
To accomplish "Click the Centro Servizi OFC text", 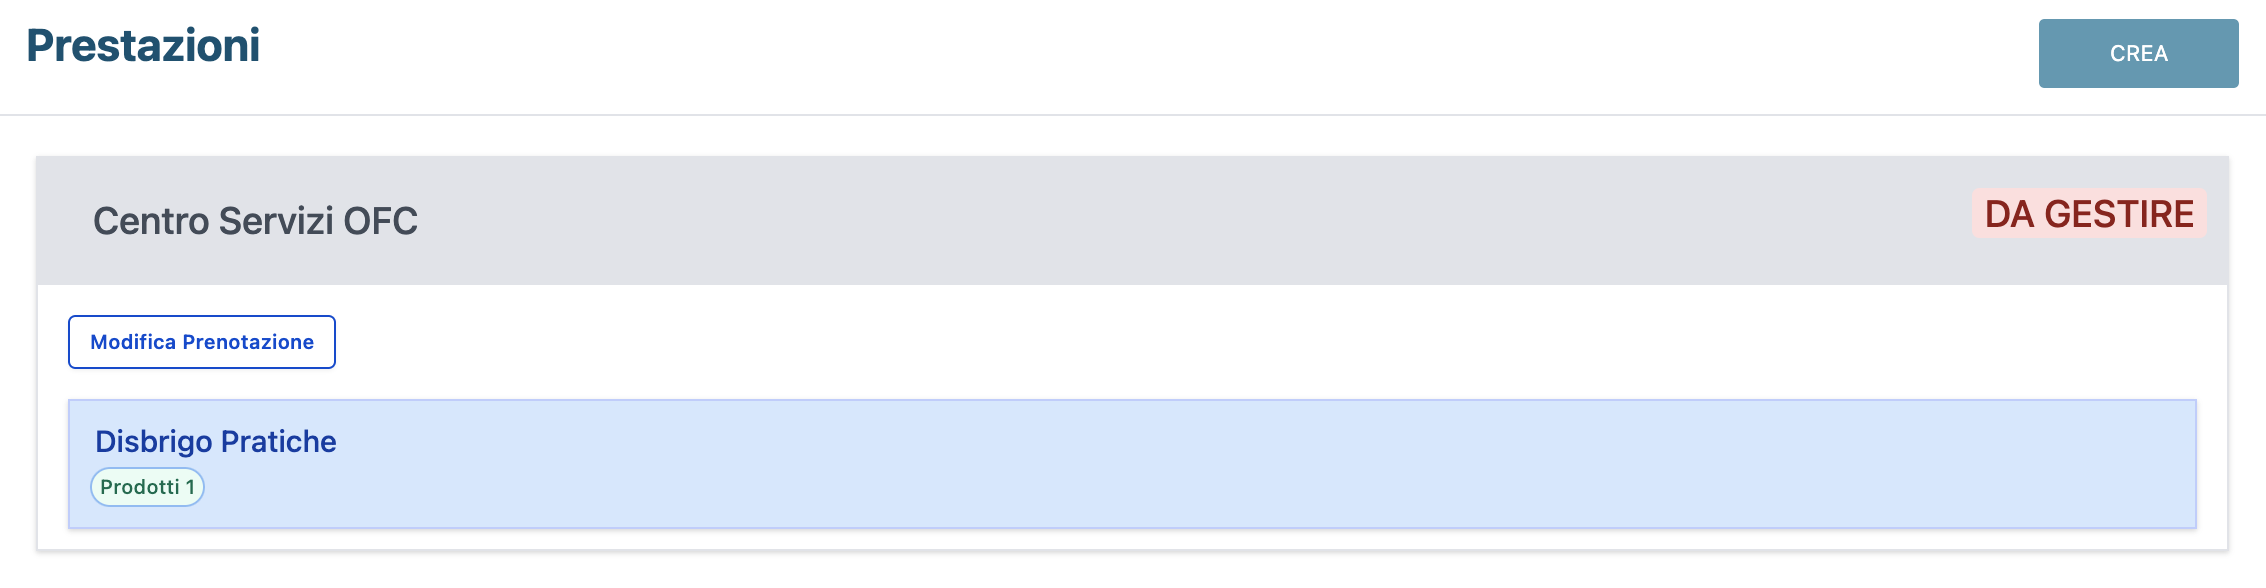I will point(255,221).
